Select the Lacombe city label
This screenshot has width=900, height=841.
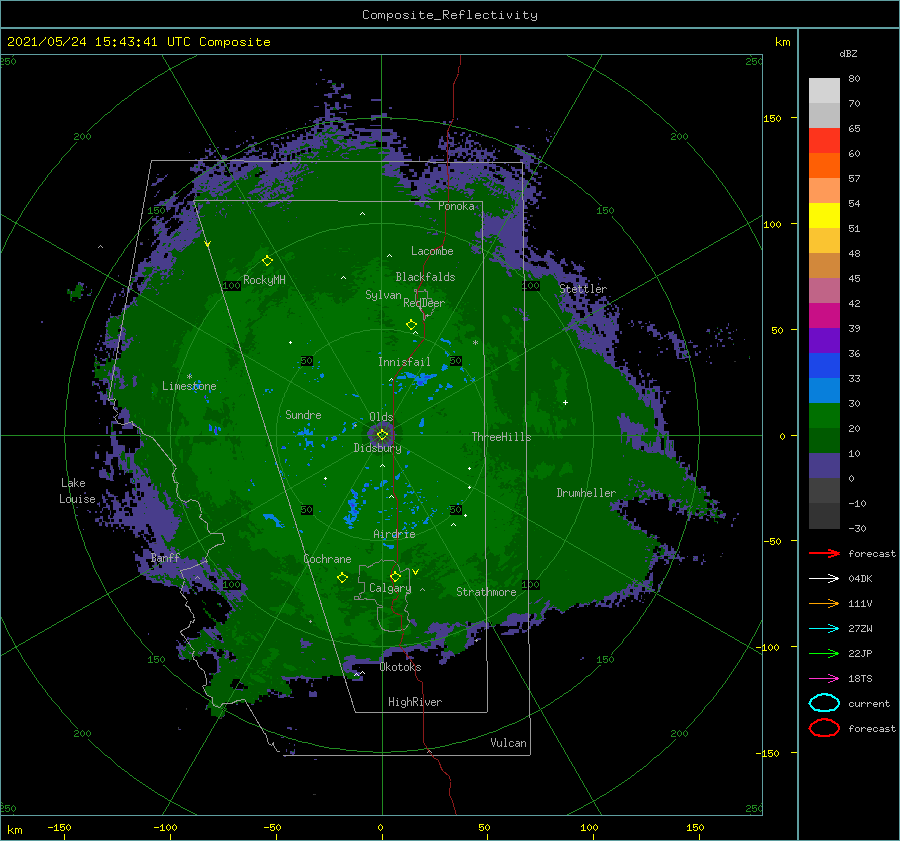pos(432,251)
